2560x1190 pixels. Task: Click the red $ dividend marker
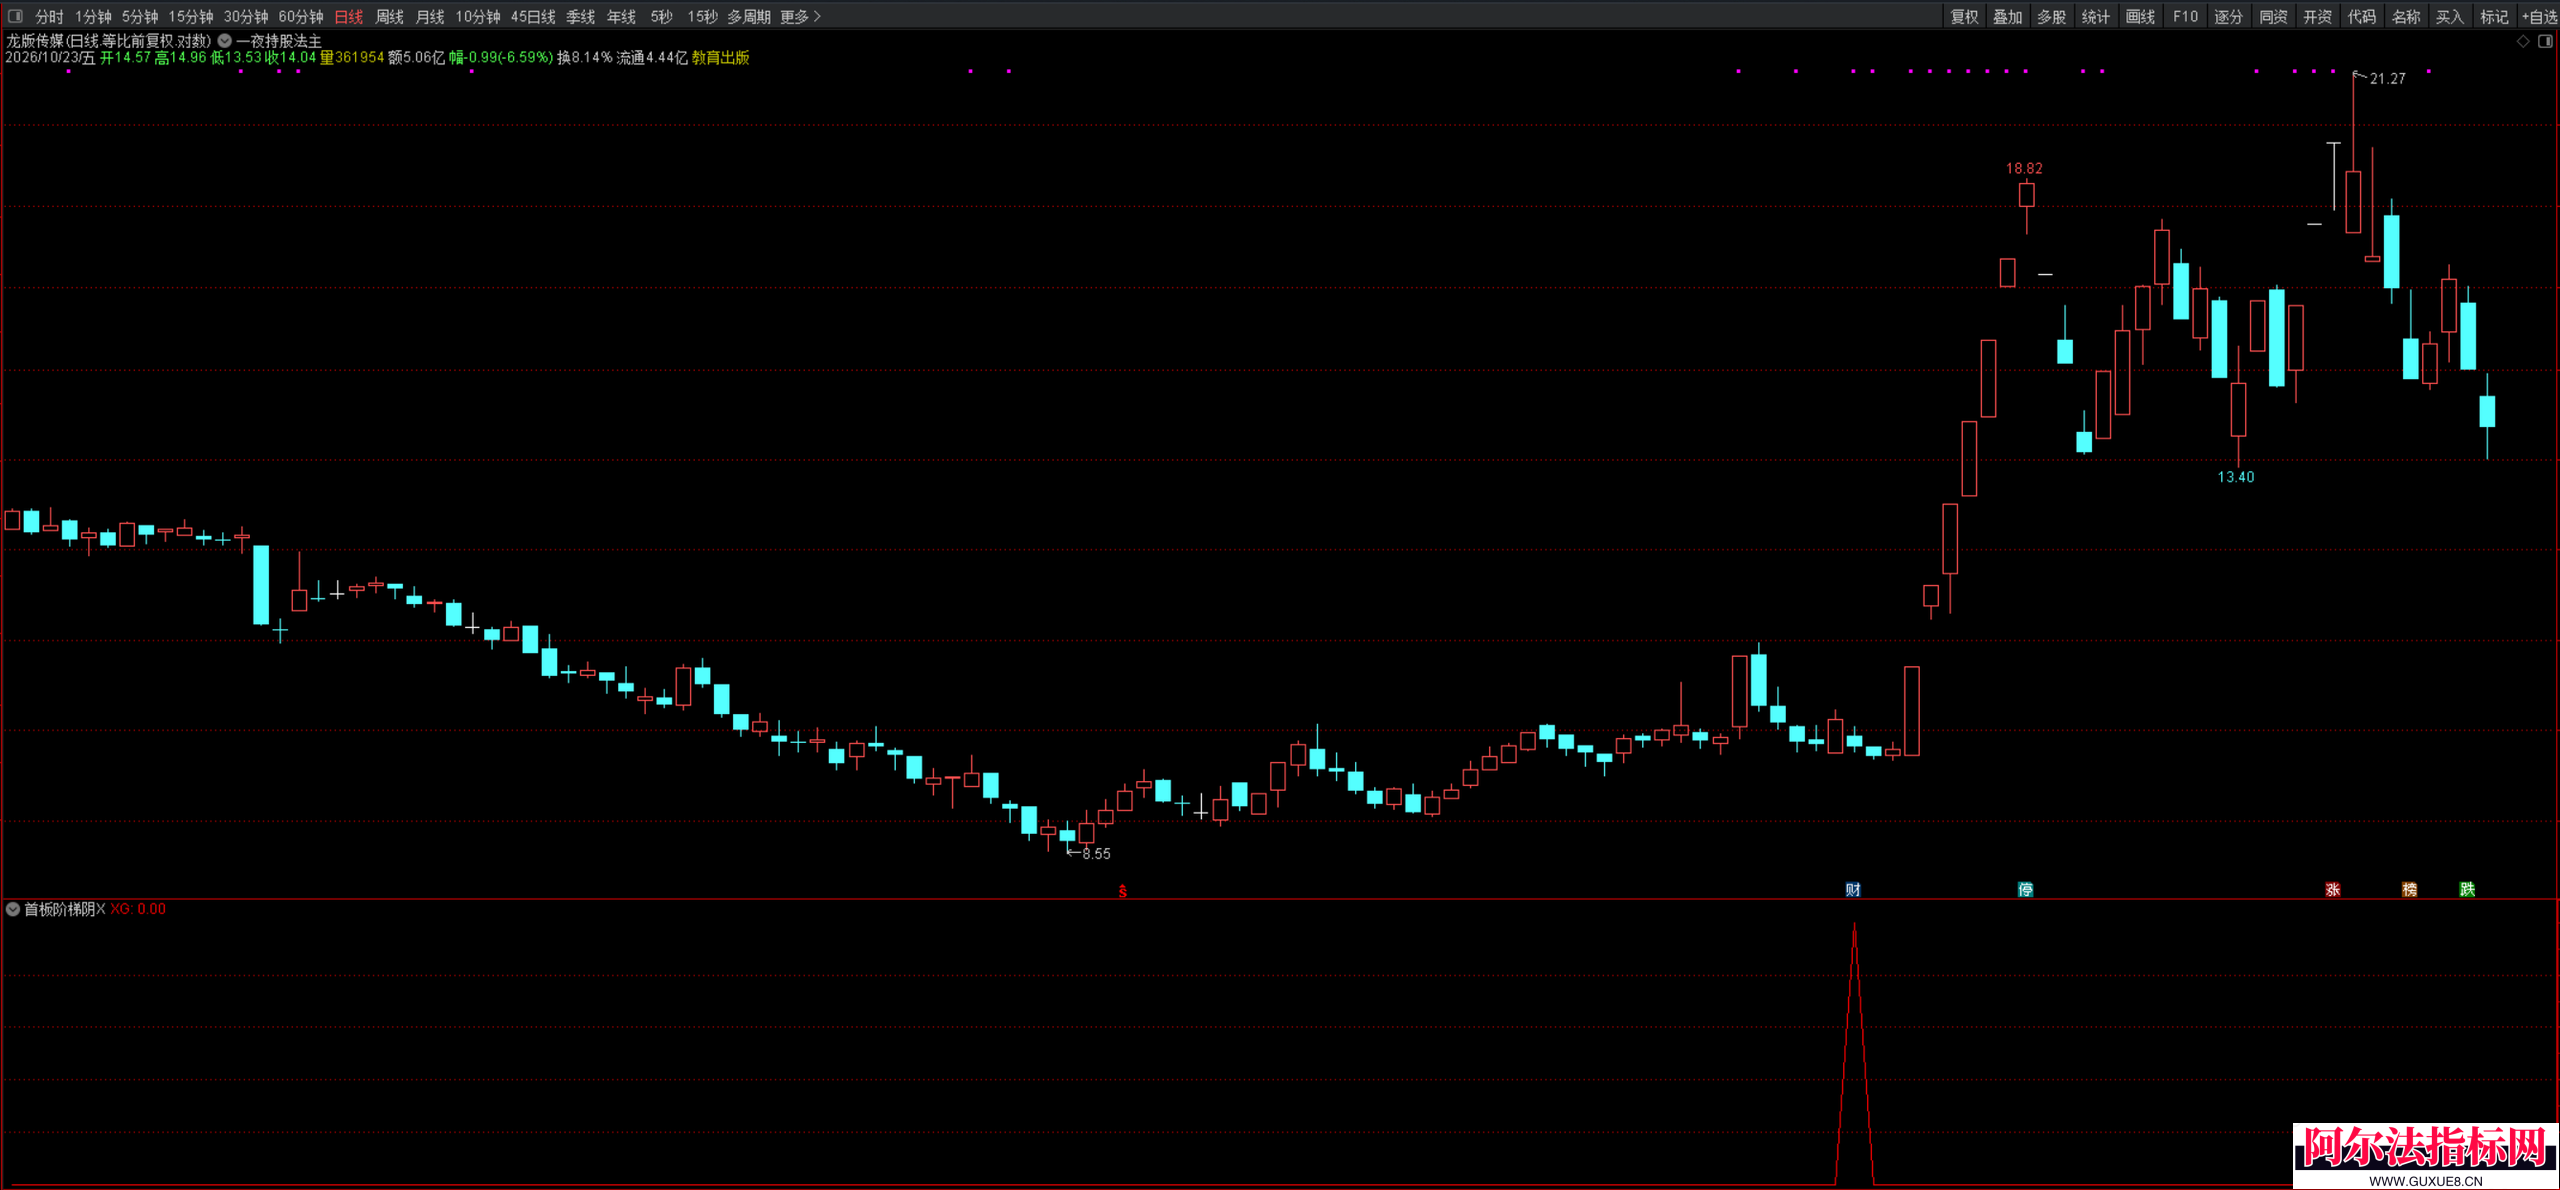1123,891
